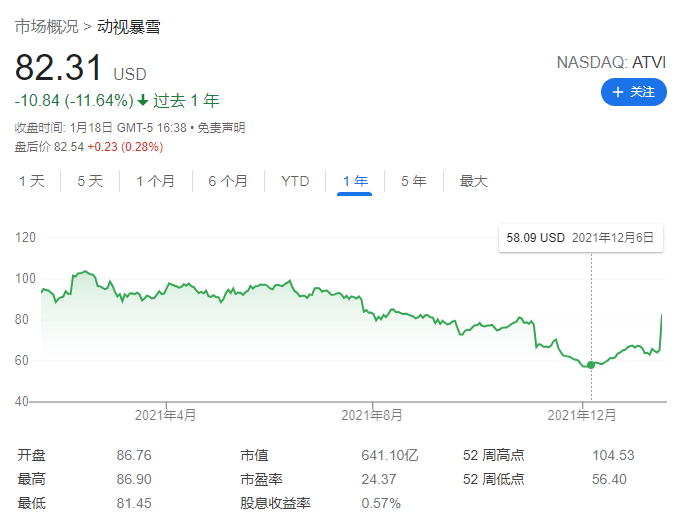686x526 pixels.
Task: Click the 52 周高点 value 104.53
Action: [613, 455]
